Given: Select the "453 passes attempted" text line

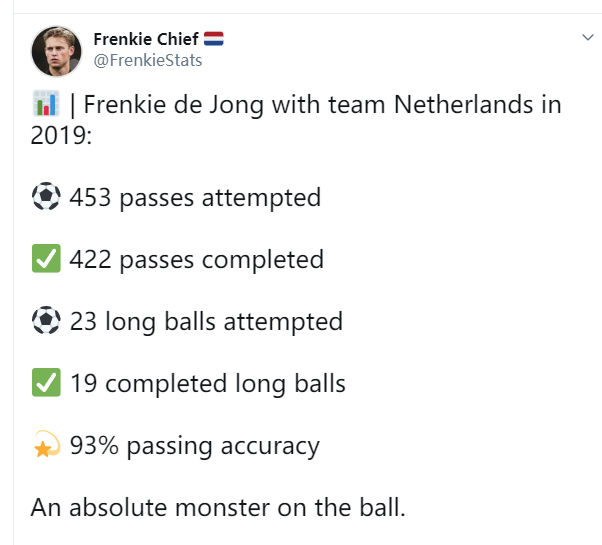Looking at the screenshot, I should (195, 198).
